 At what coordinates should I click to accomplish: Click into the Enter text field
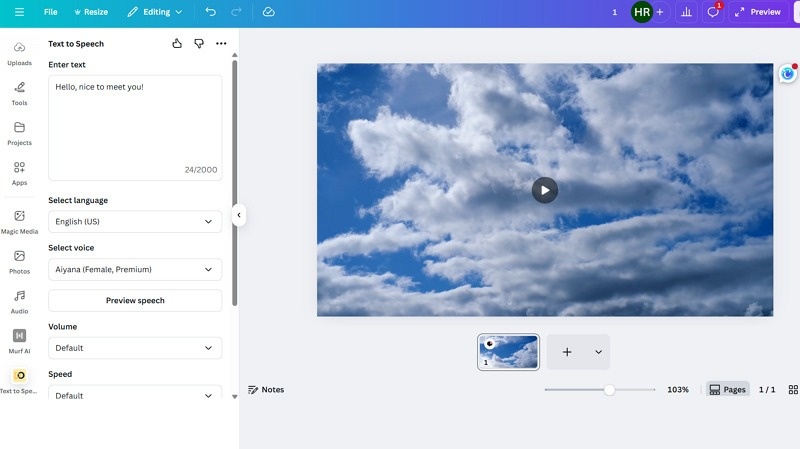coord(135,128)
